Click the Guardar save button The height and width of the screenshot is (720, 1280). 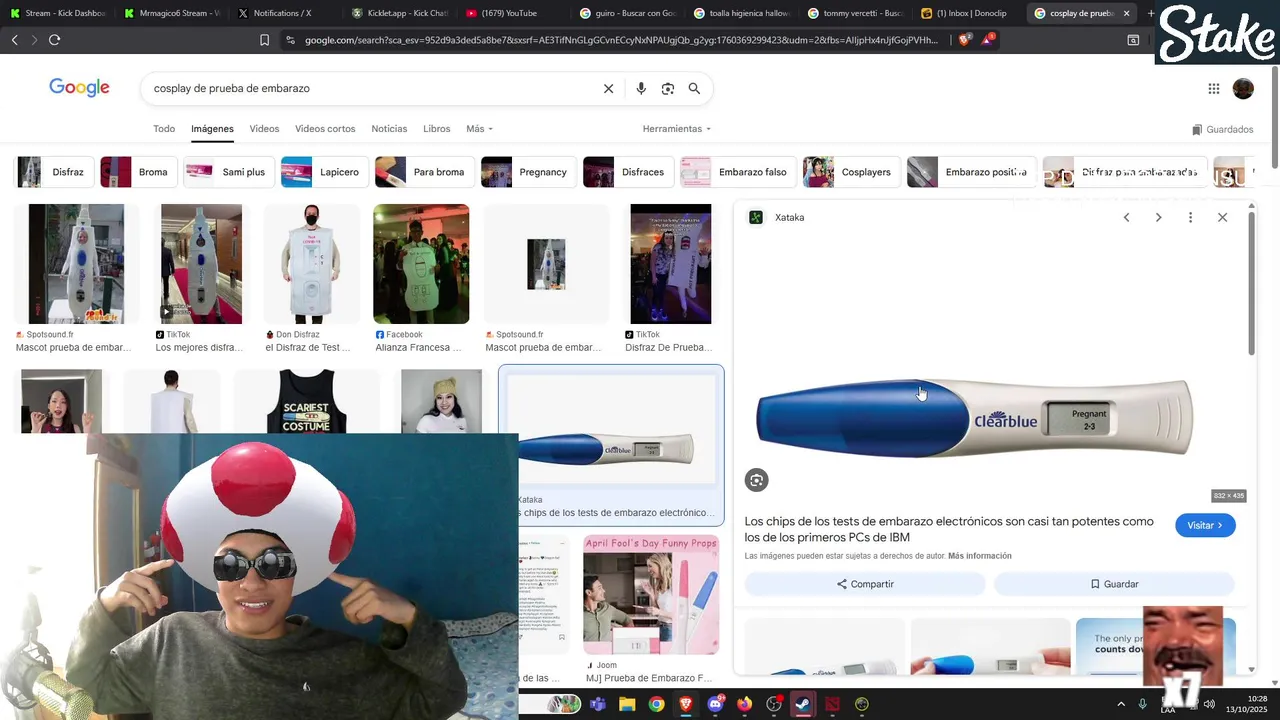pyautogui.click(x=1114, y=584)
